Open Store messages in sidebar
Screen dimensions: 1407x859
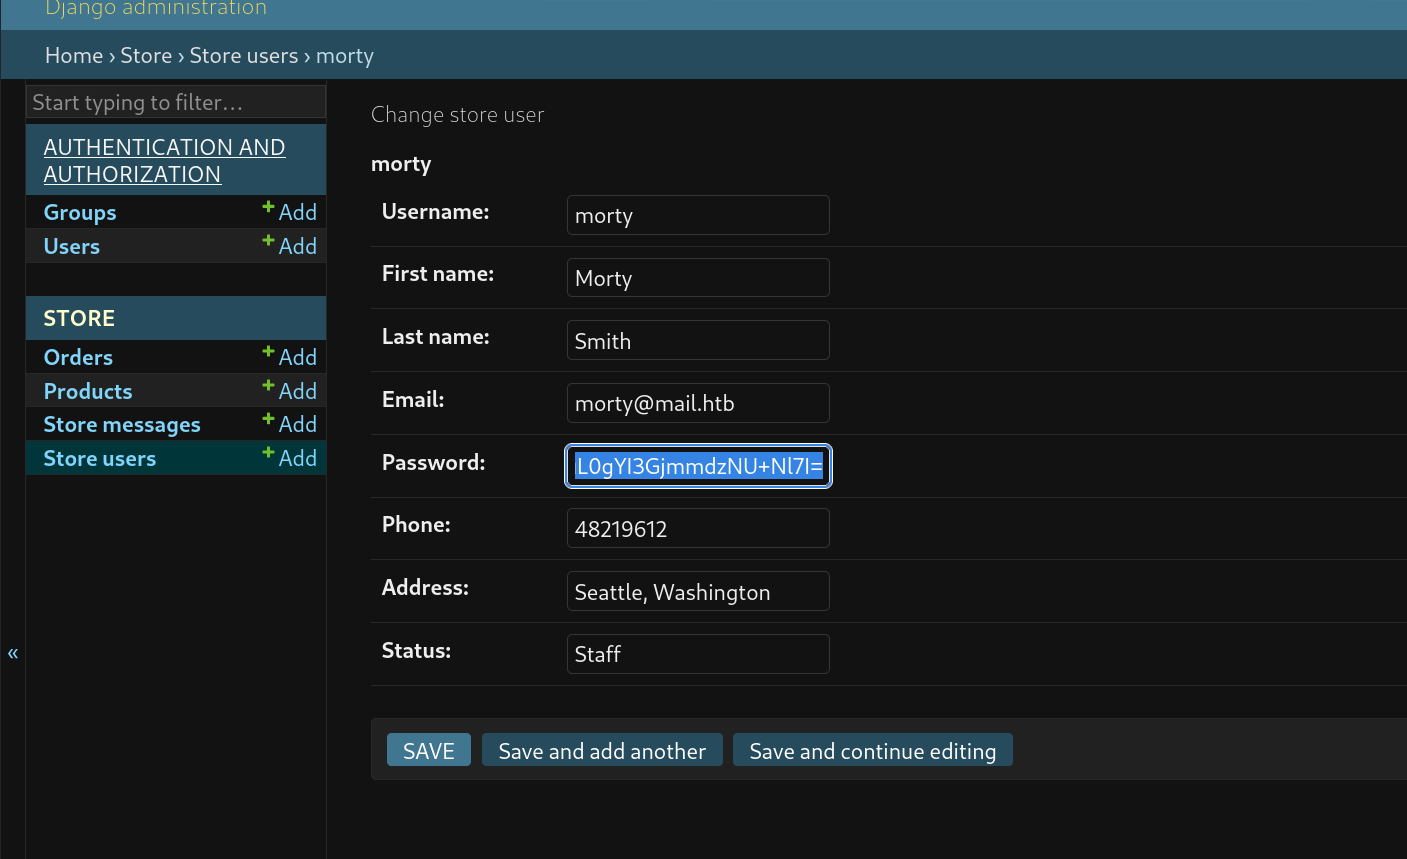122,425
